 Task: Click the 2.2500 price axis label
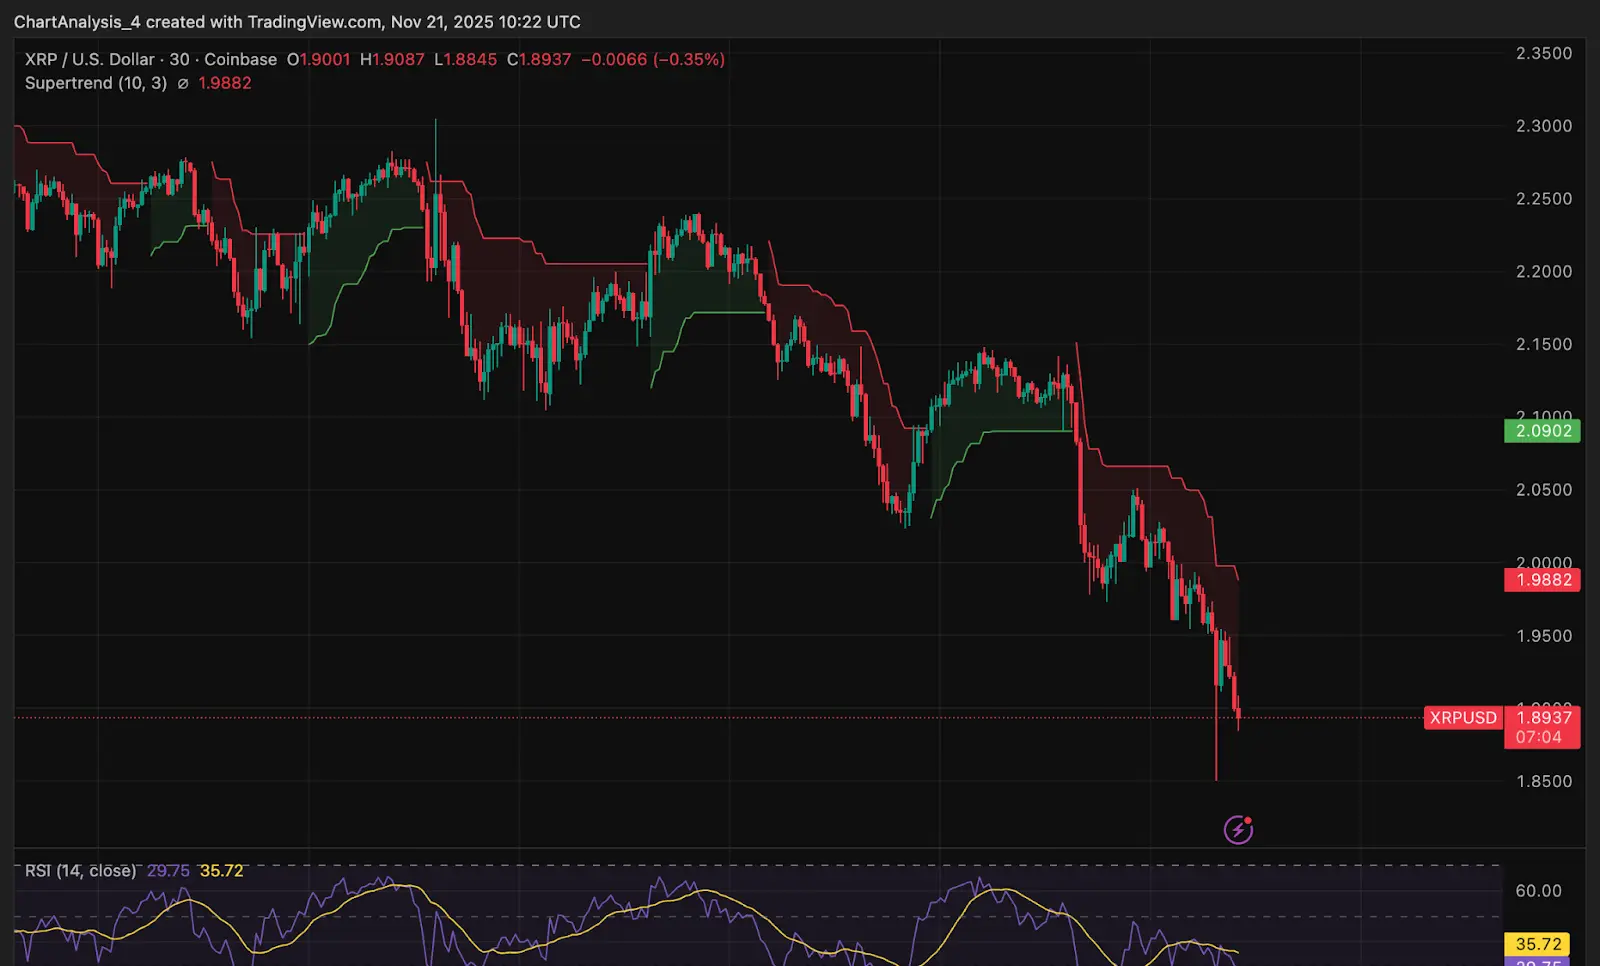(1544, 199)
